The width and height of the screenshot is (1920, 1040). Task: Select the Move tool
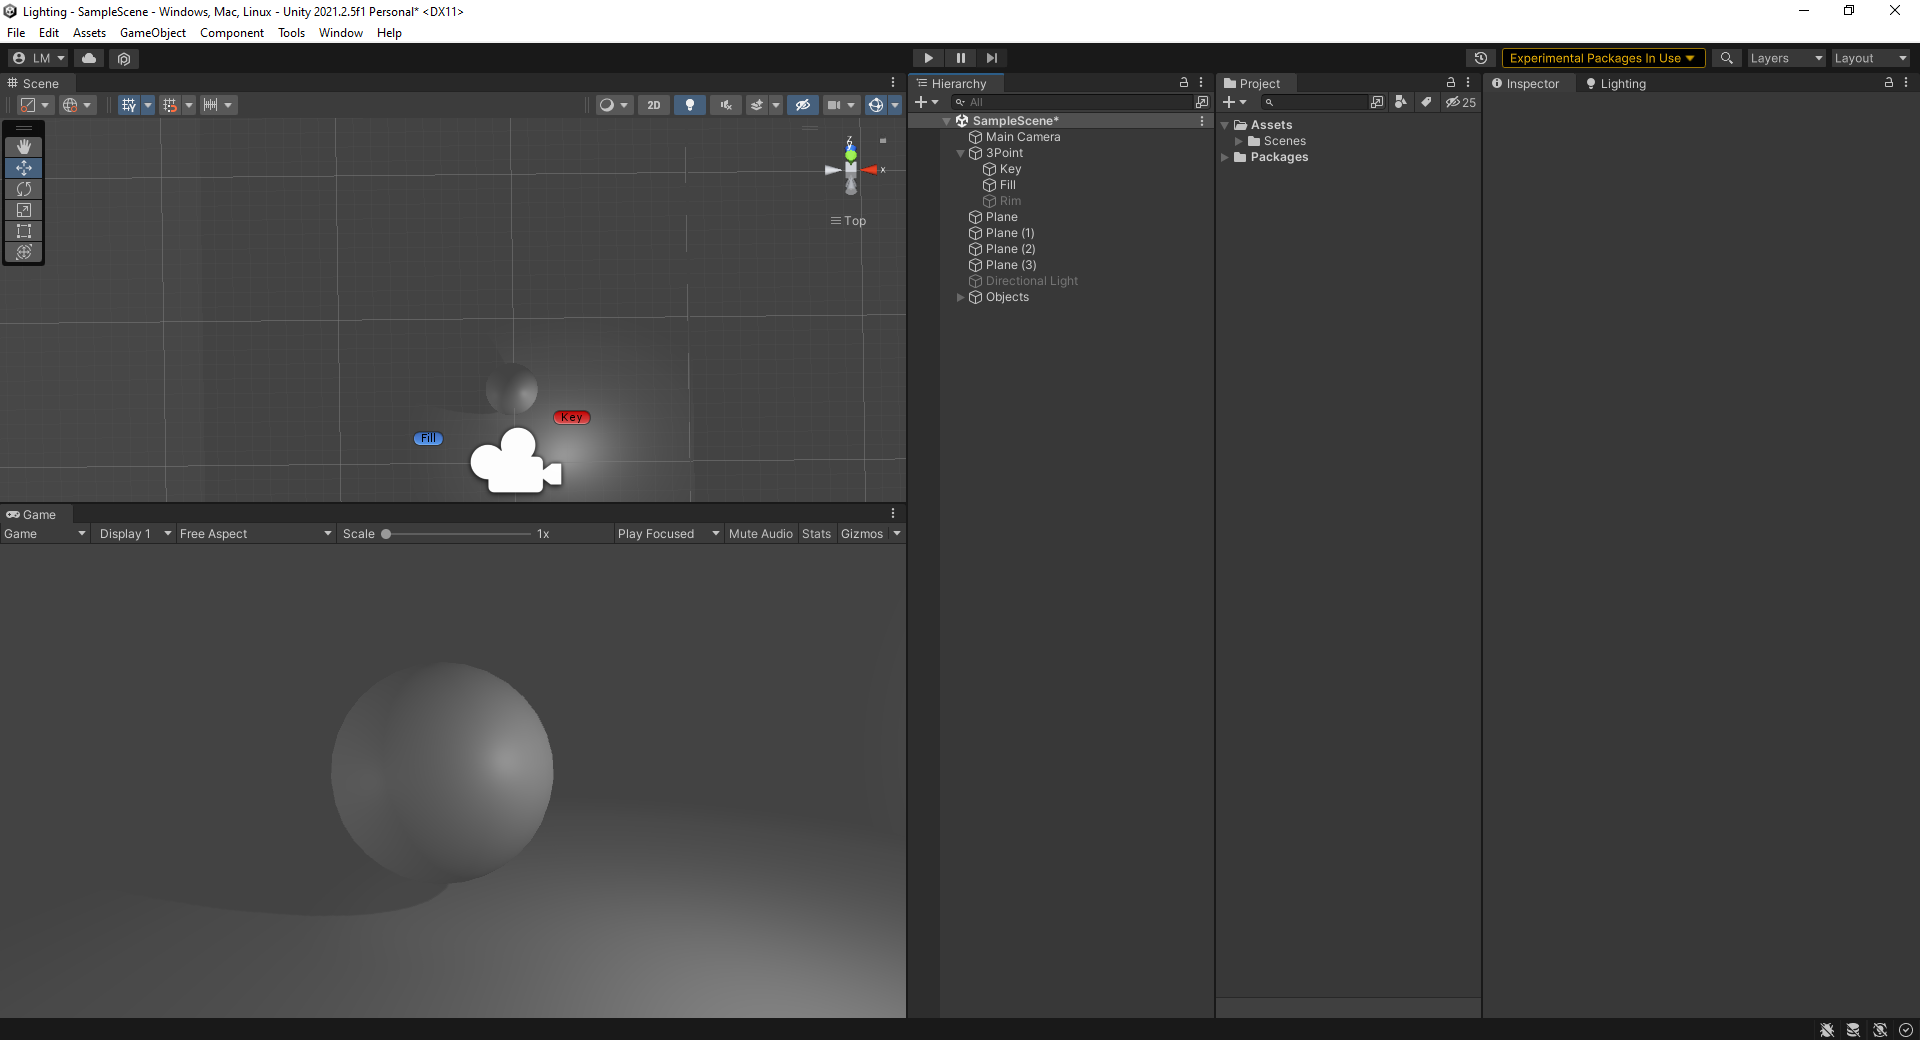coord(24,168)
